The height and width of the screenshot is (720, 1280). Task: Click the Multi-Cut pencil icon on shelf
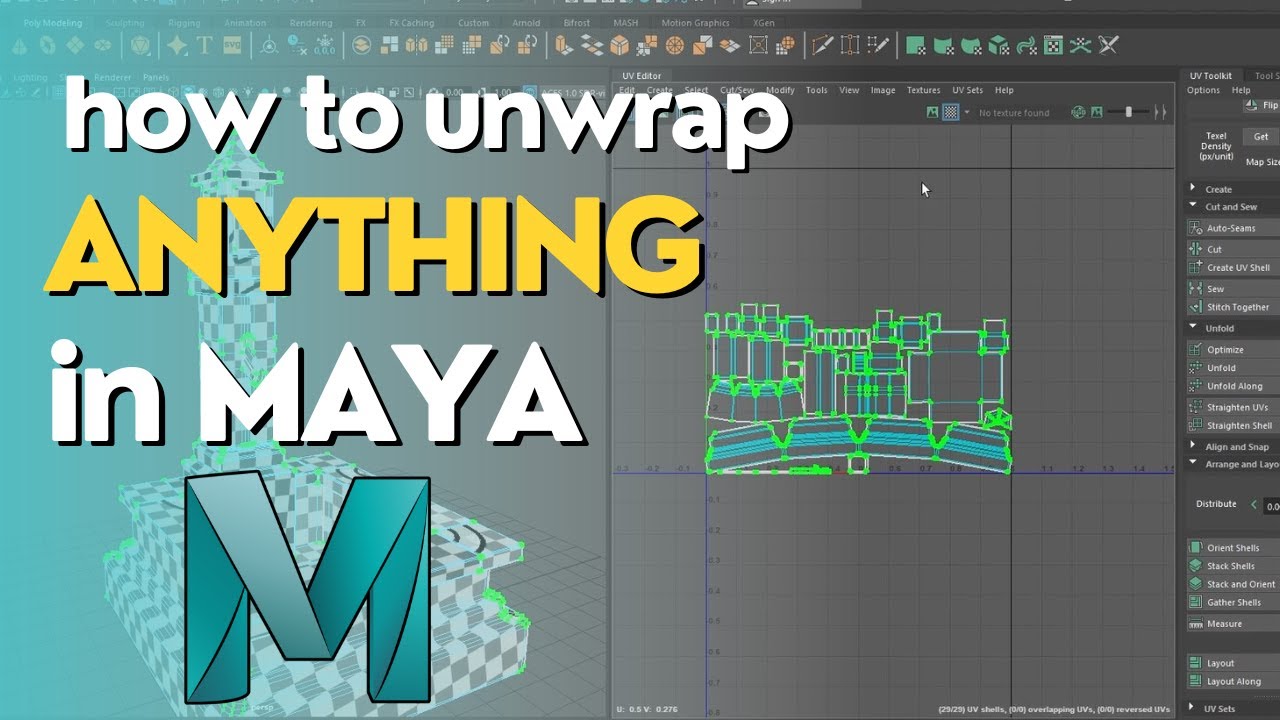823,45
